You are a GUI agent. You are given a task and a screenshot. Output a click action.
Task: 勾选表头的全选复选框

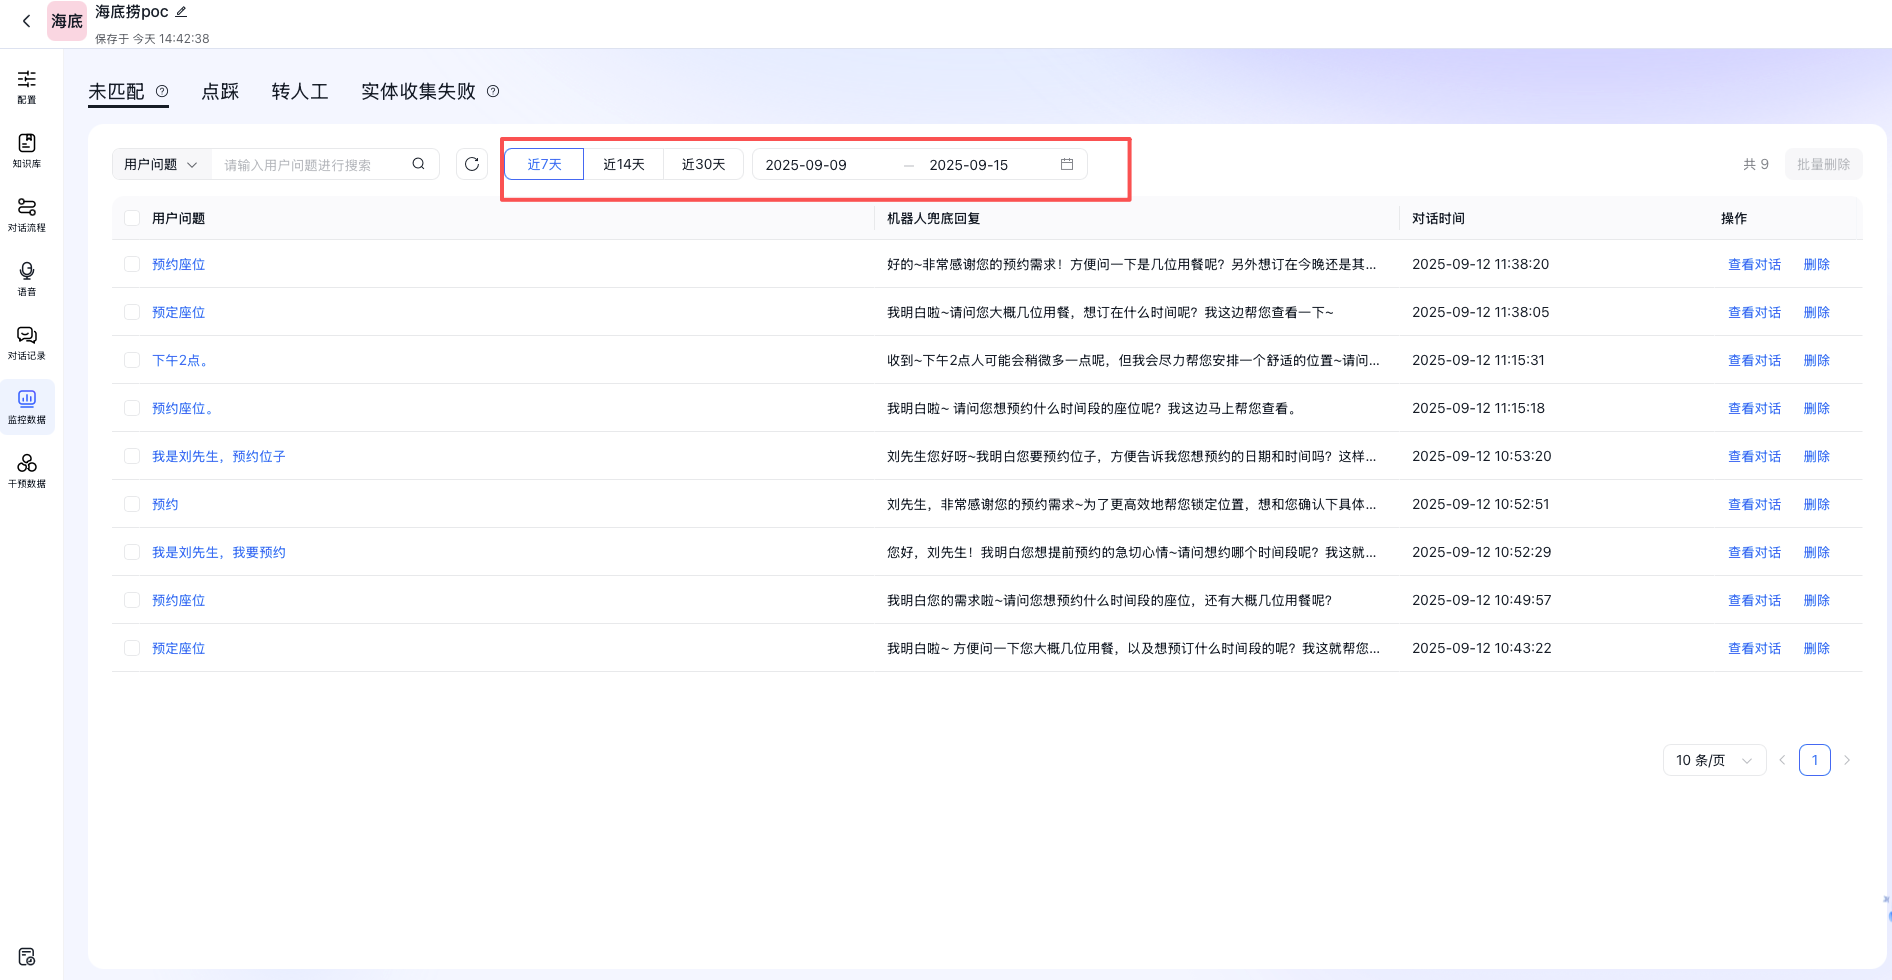[x=132, y=217]
